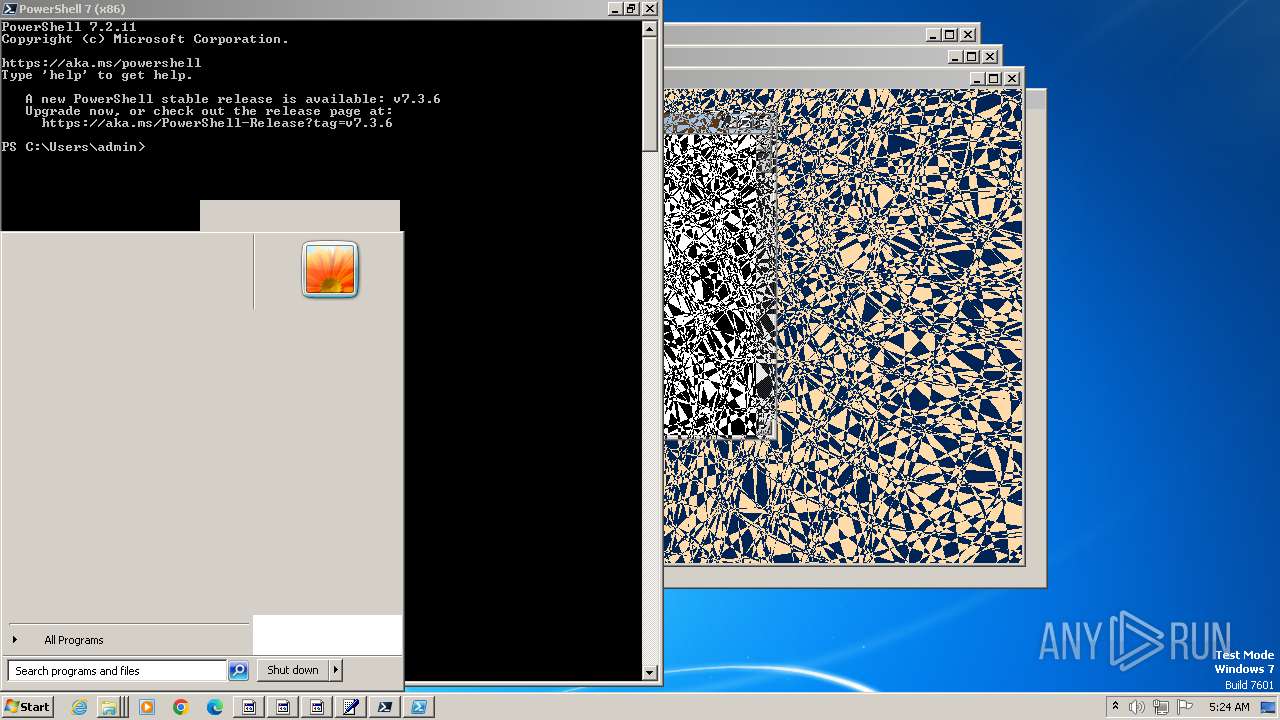Click the Show desktop button
Screen dimensions: 1280x720
pos(1268,707)
